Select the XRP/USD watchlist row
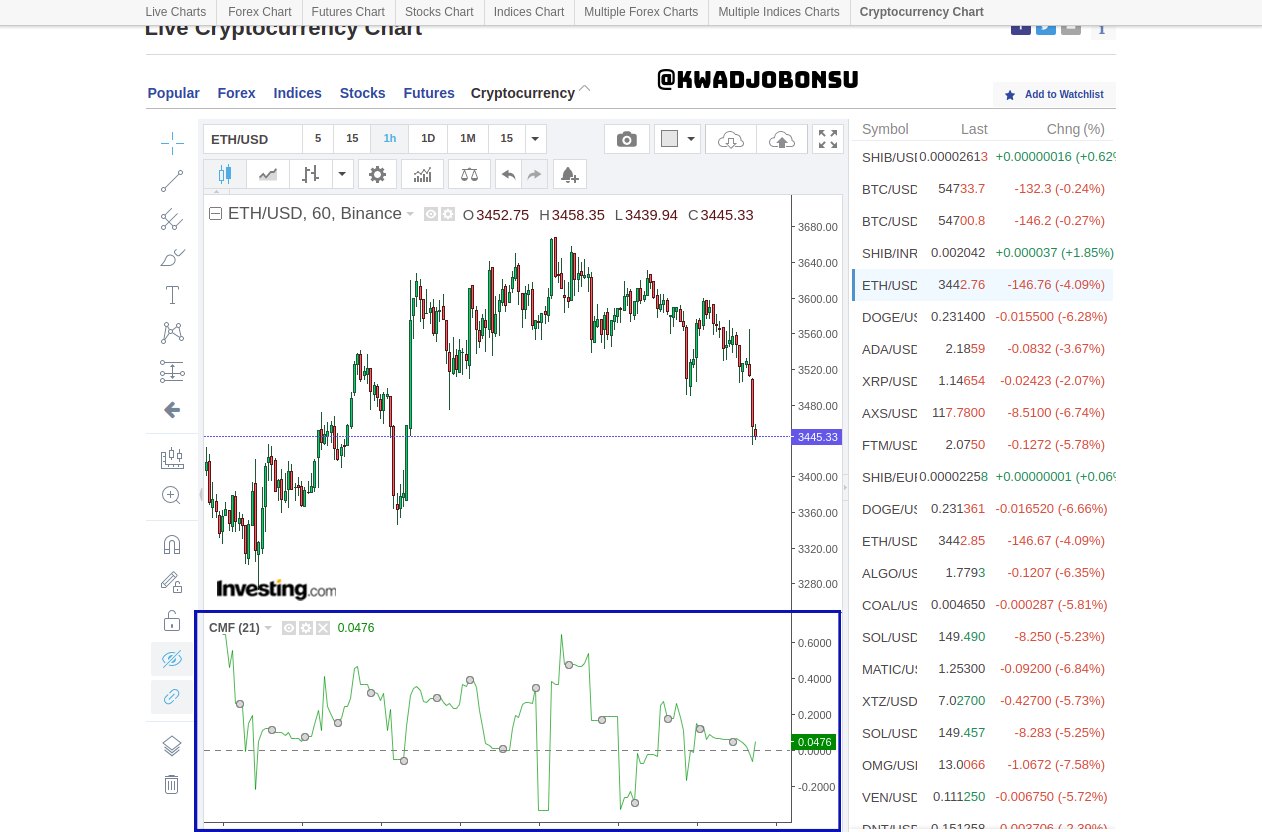Viewport: 1262px width, 832px height. (x=983, y=381)
